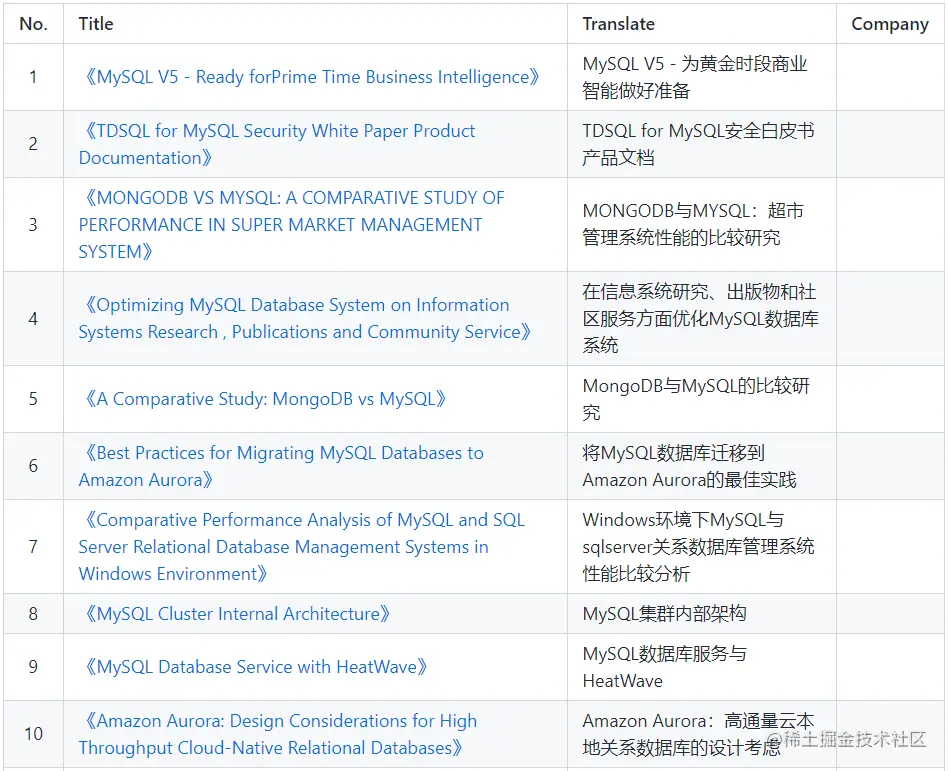Click row number 7 cell
The image size is (948, 771).
pyautogui.click(x=33, y=546)
